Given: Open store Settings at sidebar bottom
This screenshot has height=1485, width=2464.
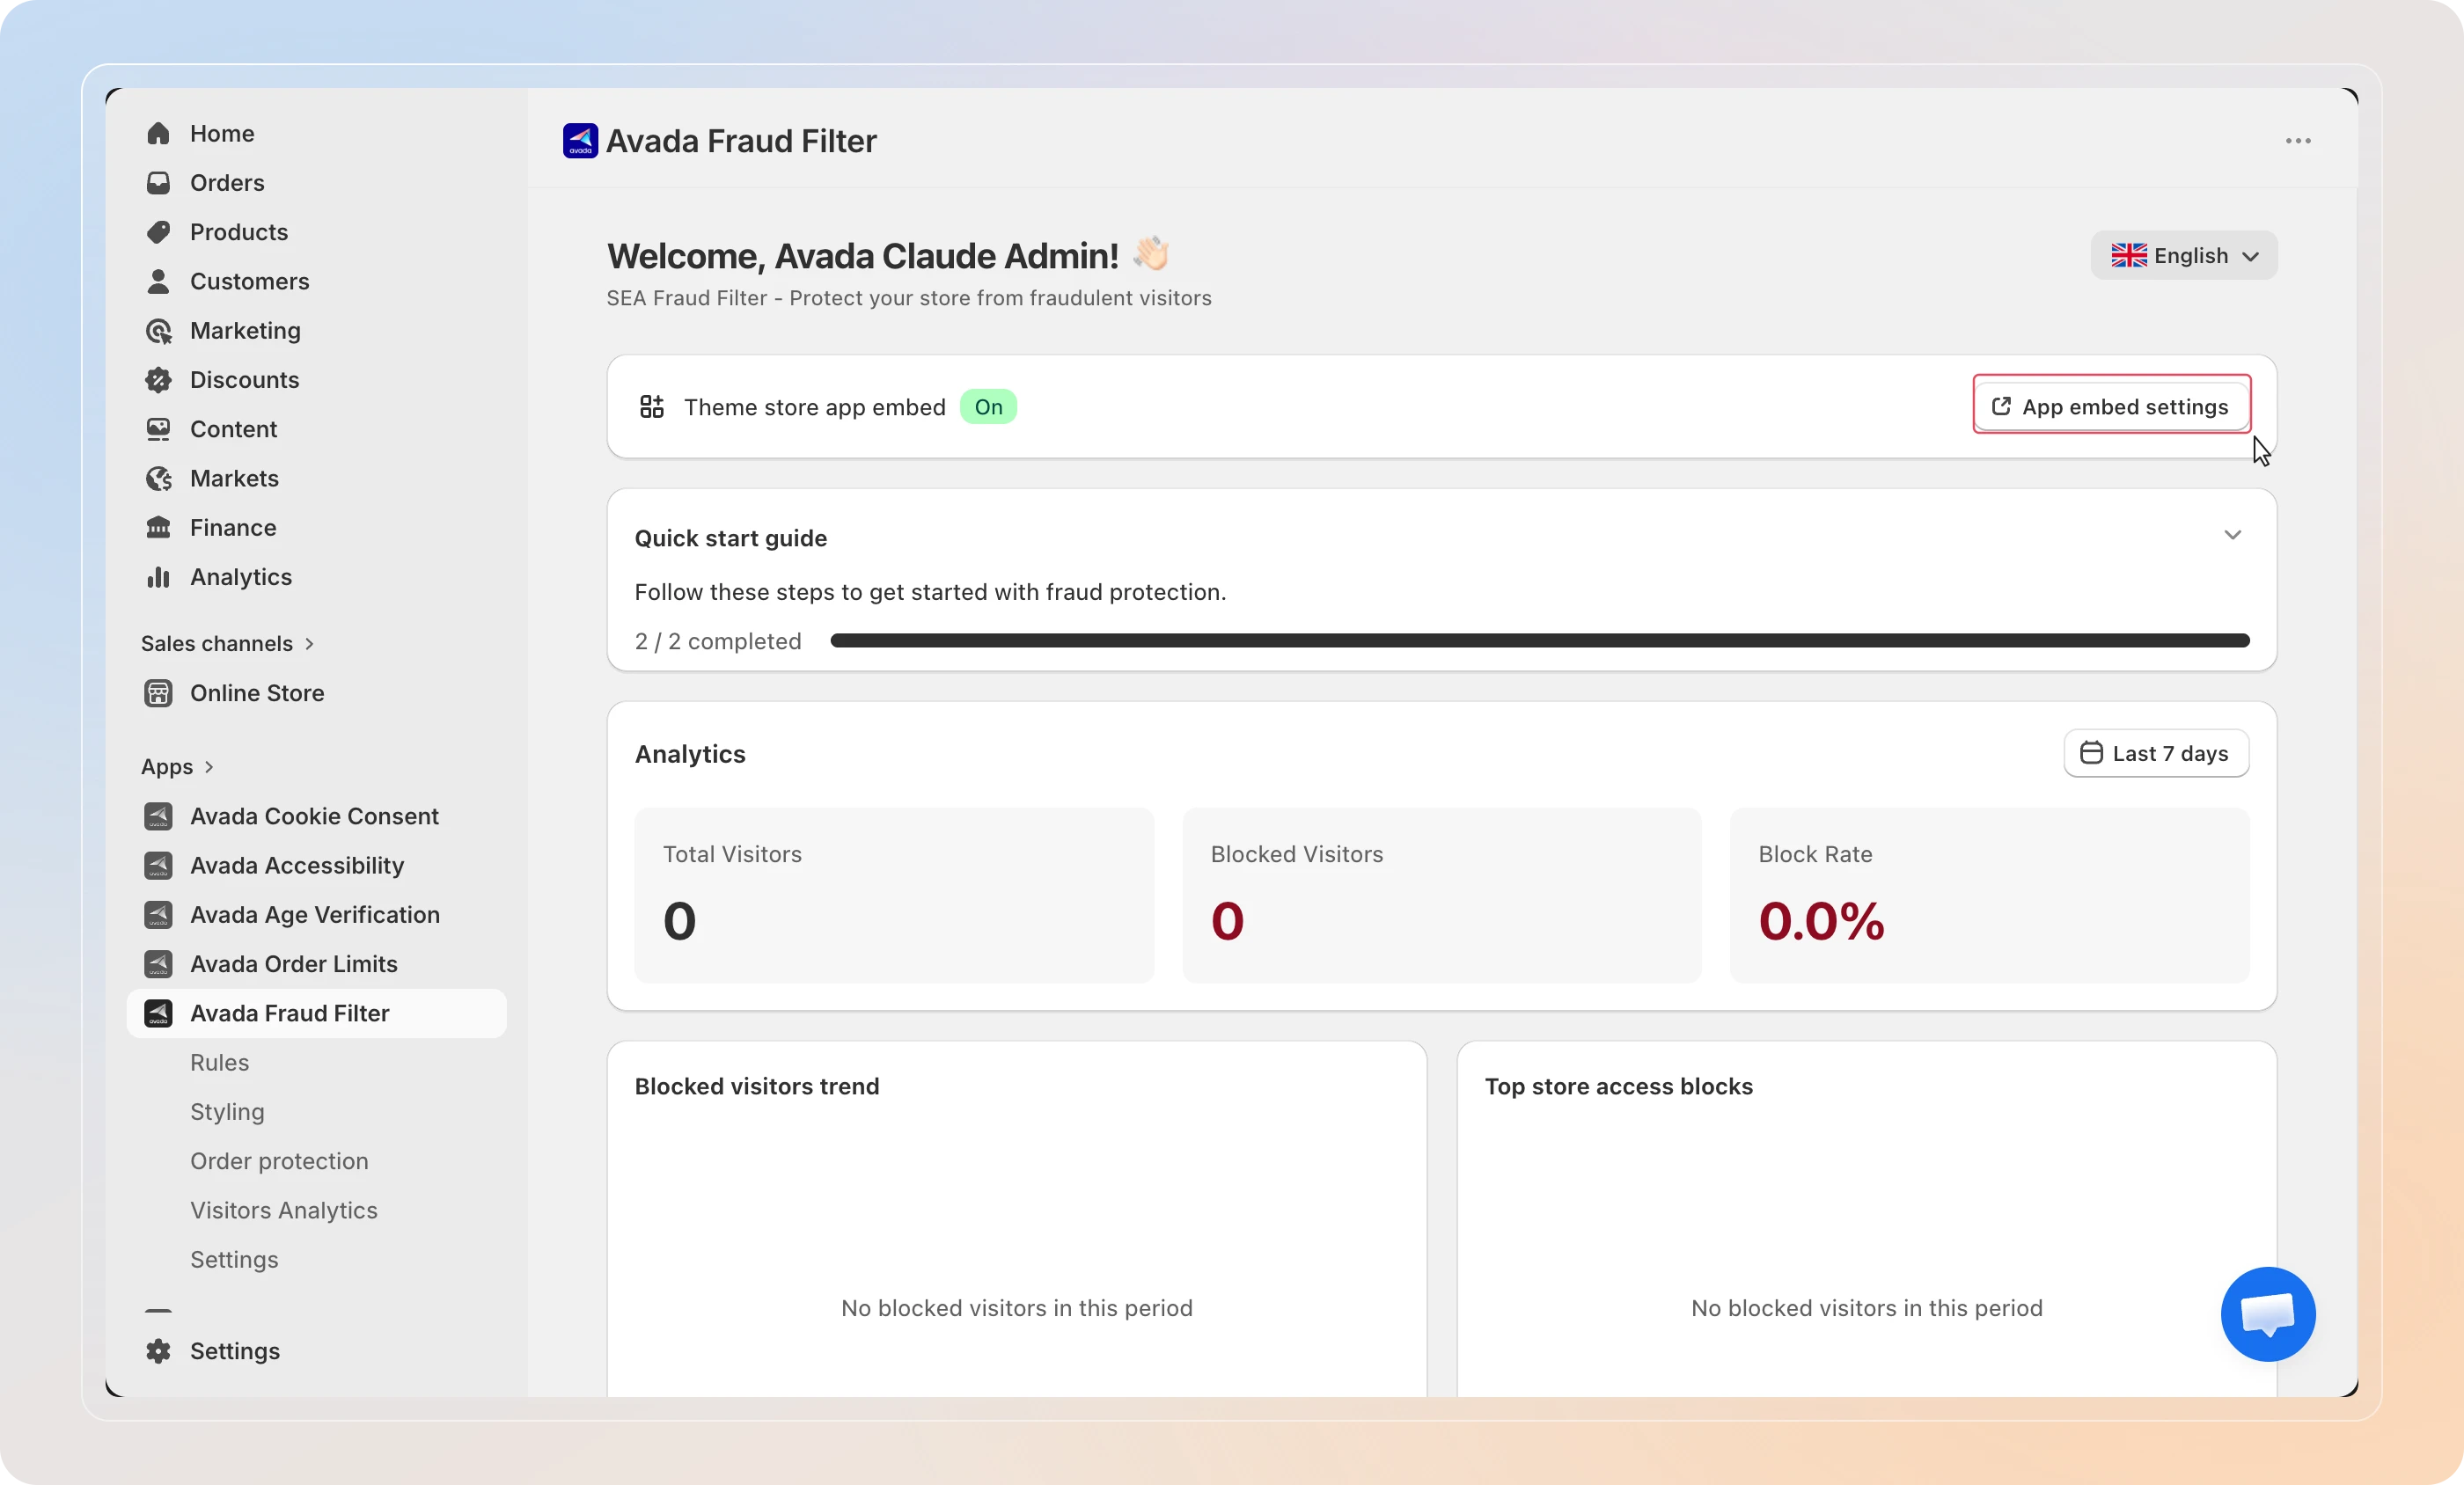Looking at the screenshot, I should click(316, 1351).
